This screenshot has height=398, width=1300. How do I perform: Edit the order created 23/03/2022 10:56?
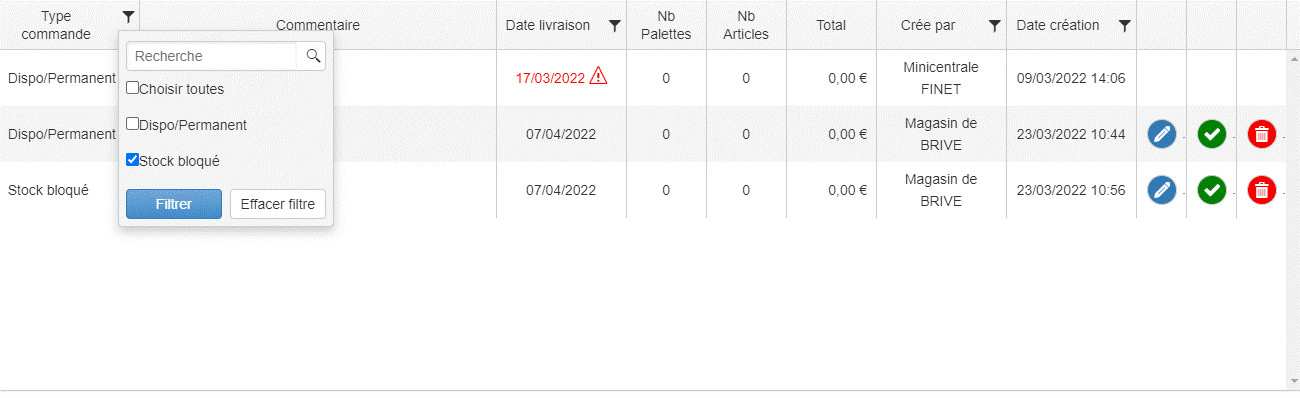tap(1162, 190)
